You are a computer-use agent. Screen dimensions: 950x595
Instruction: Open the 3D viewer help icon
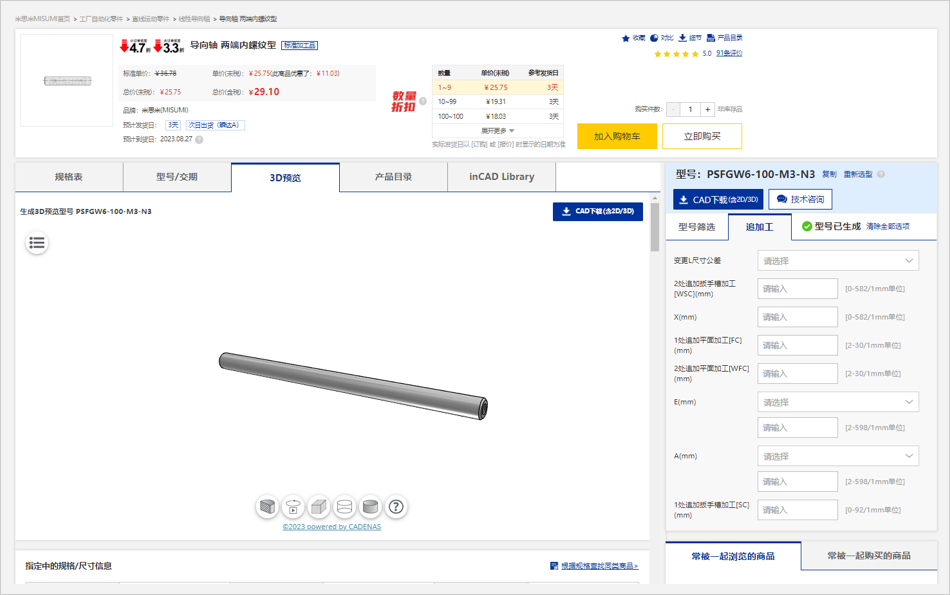pyautogui.click(x=396, y=507)
